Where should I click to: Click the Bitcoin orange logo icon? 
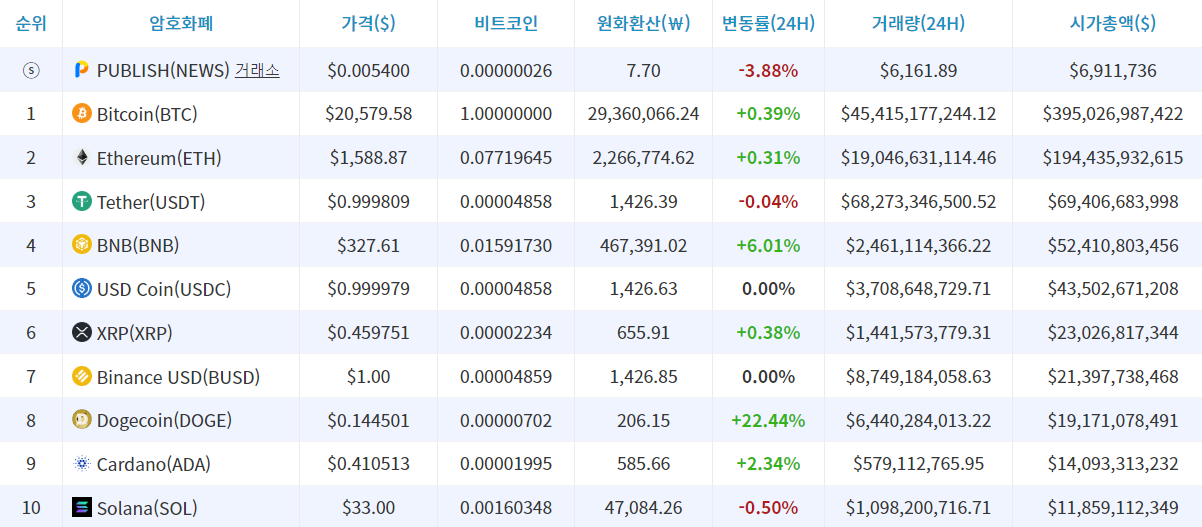(82, 114)
